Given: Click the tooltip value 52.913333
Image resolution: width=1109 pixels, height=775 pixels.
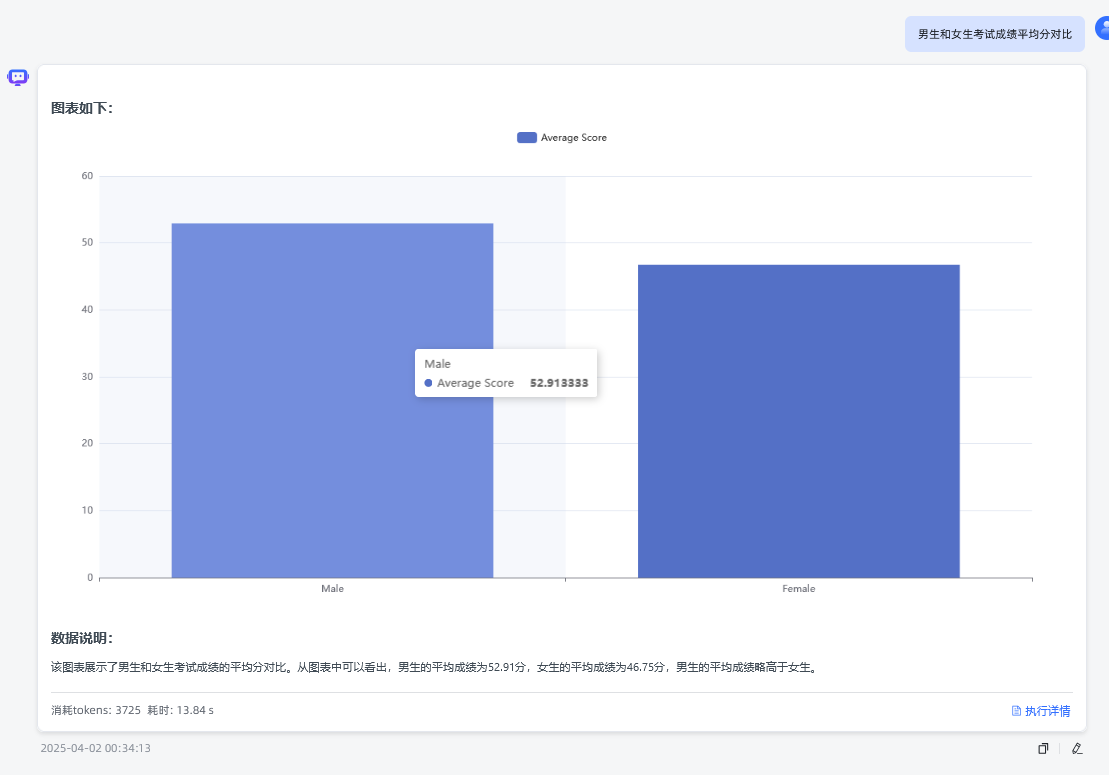Looking at the screenshot, I should [x=558, y=383].
